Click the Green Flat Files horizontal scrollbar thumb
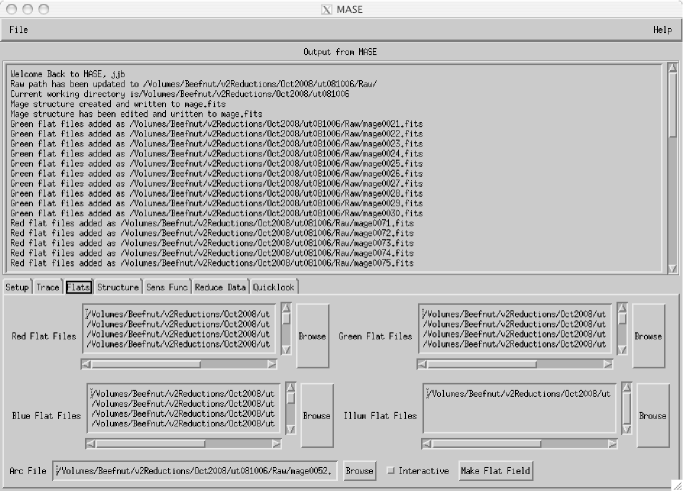Screen dimensions: 683x491 coord(482,364)
